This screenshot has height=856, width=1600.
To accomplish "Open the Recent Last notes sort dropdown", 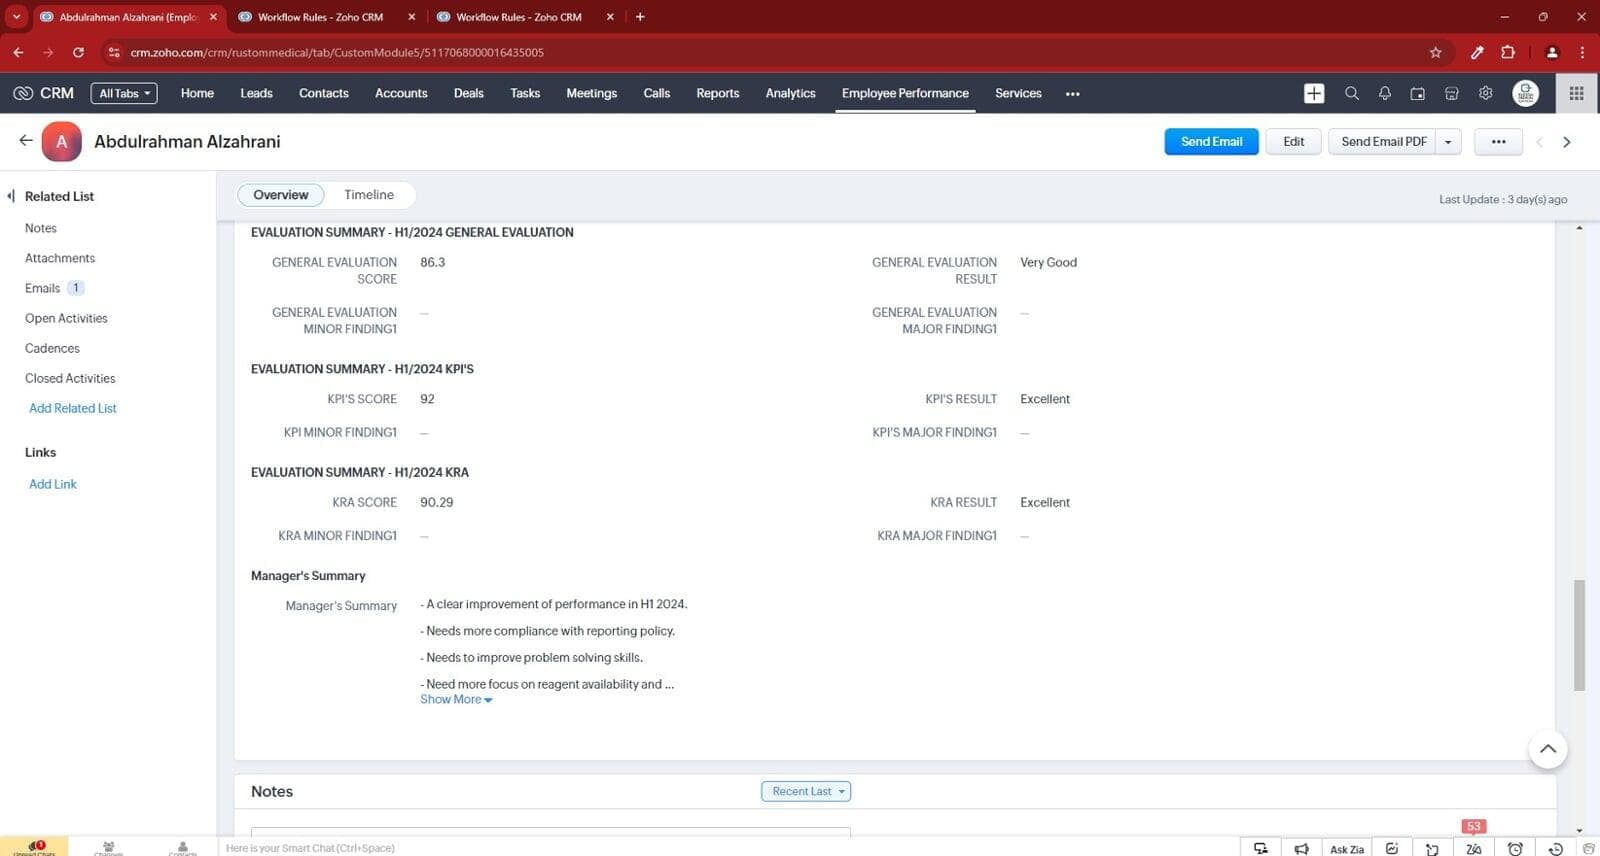I will [x=805, y=791].
